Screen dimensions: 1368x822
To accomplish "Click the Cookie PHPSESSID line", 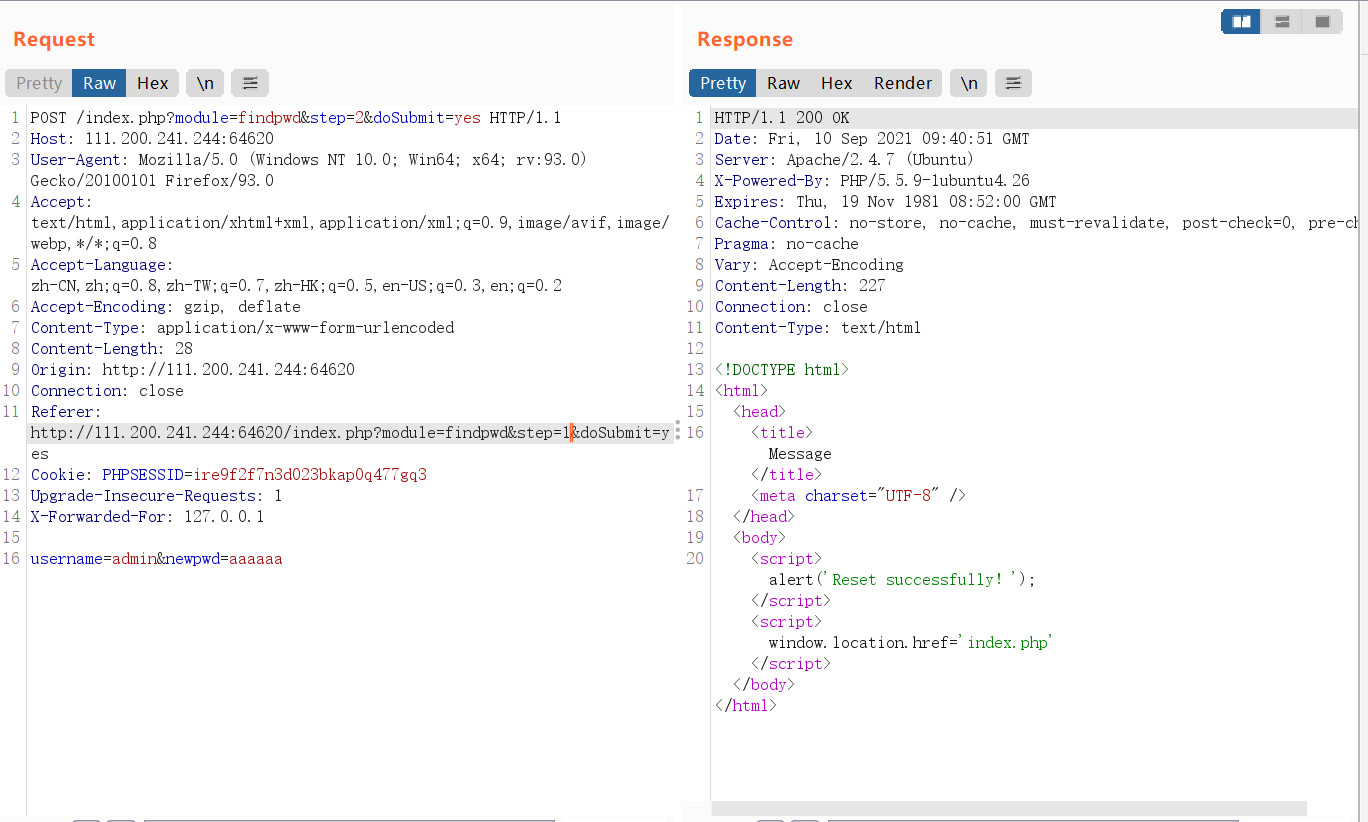I will (228, 475).
